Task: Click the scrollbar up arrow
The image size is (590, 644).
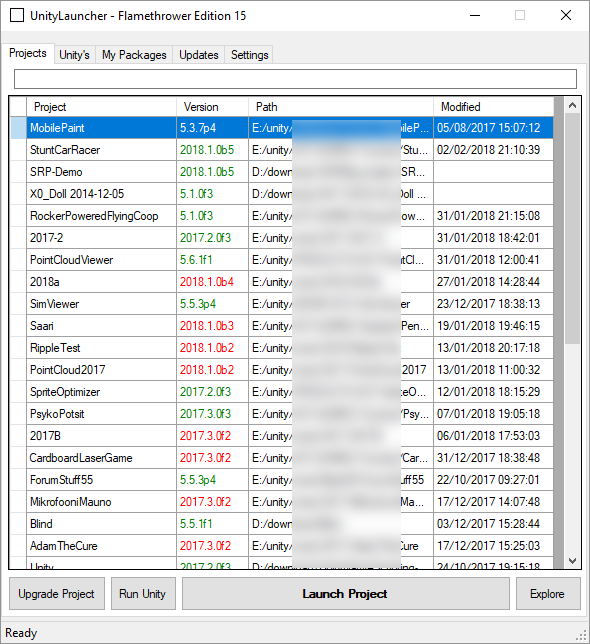Action: click(x=572, y=106)
